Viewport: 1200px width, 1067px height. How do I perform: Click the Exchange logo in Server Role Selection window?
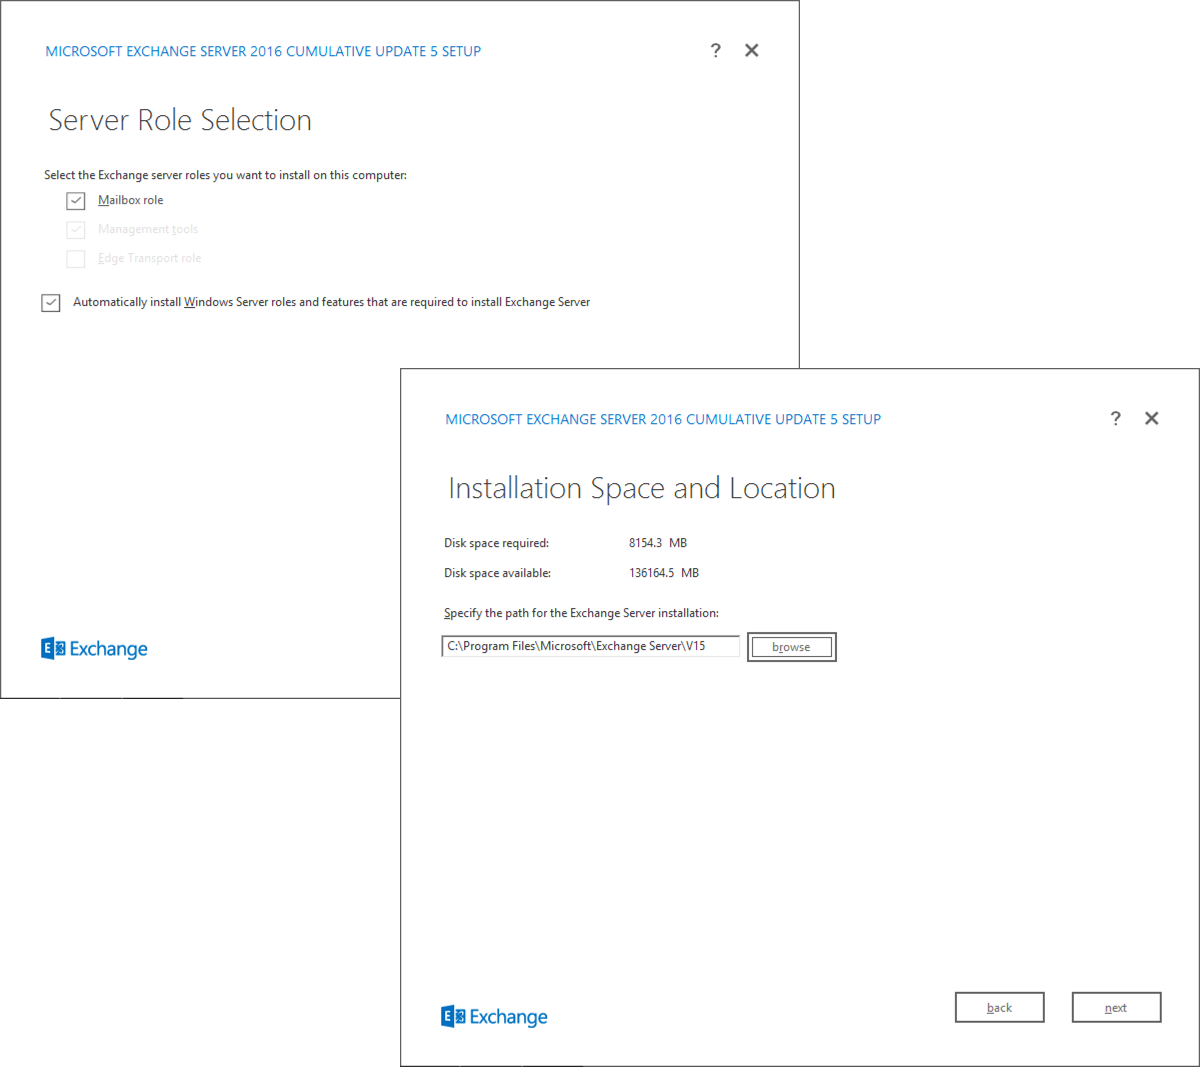[94, 649]
